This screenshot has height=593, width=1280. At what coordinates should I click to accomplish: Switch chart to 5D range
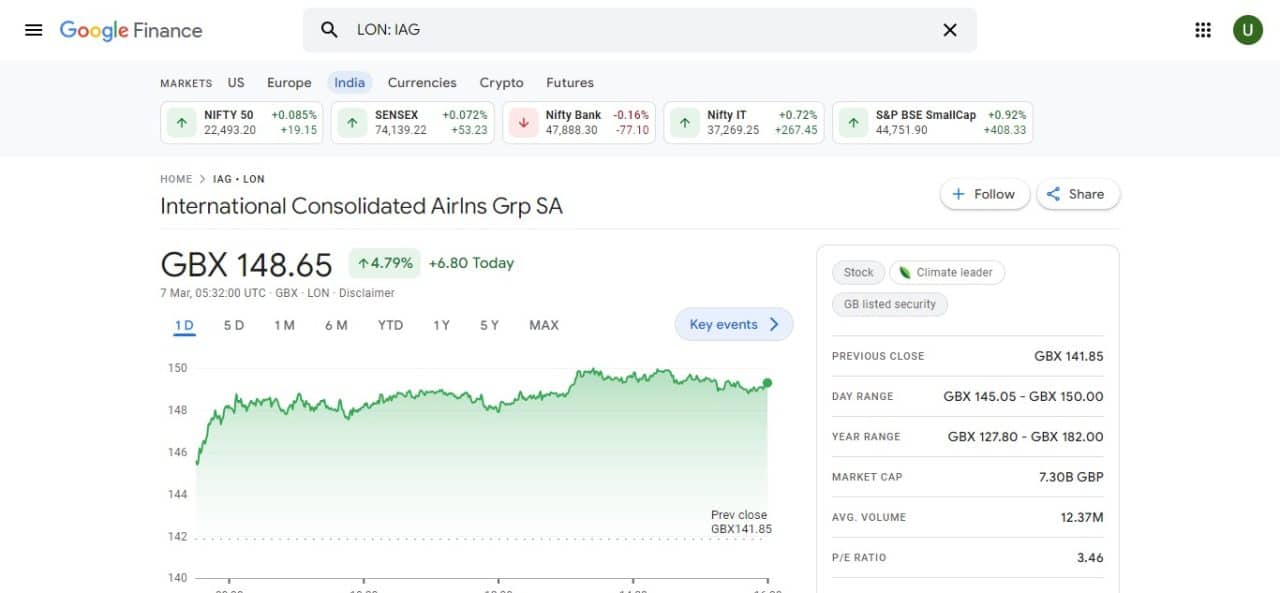234,325
